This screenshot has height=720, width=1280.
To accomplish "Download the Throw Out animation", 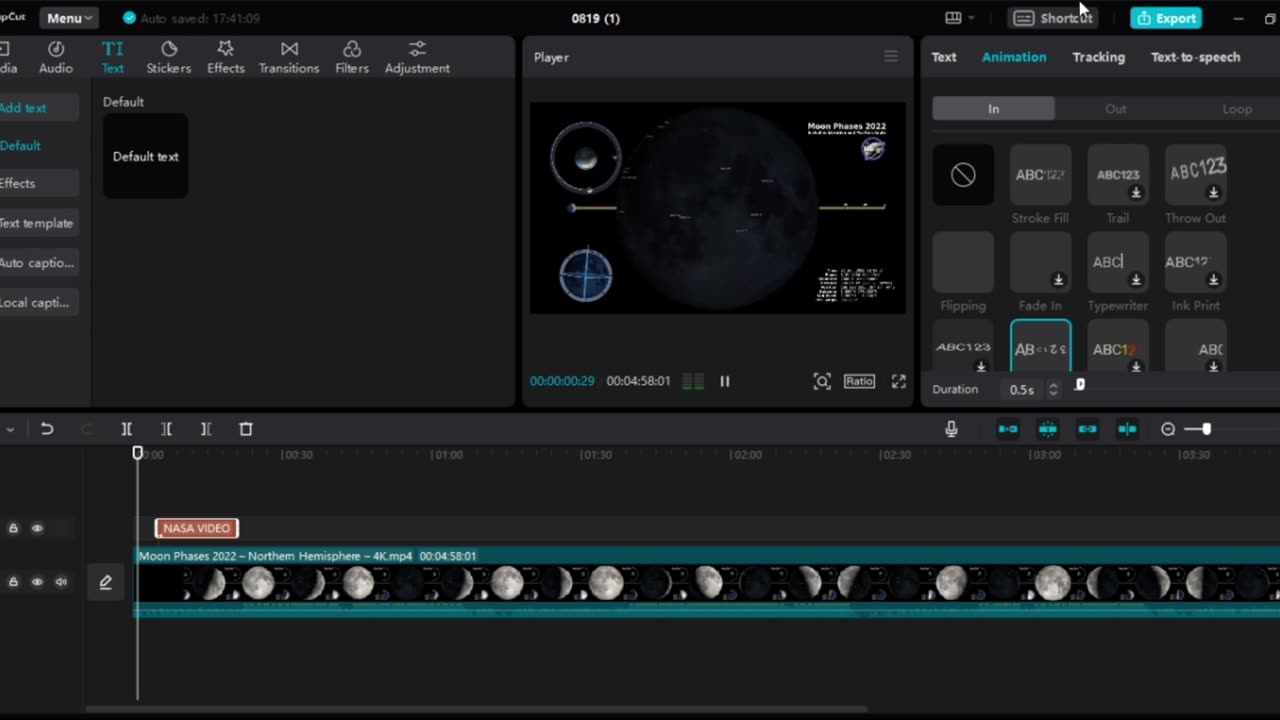I will point(1213,193).
